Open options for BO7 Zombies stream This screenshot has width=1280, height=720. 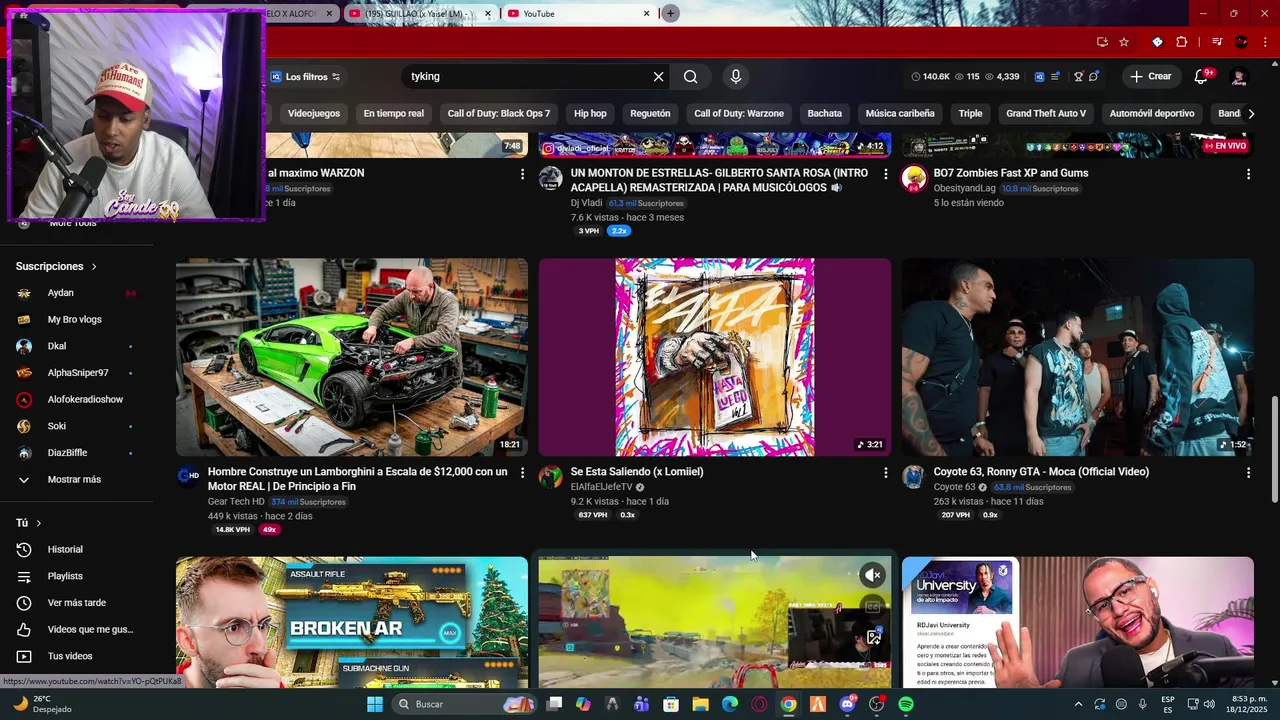(x=1248, y=174)
